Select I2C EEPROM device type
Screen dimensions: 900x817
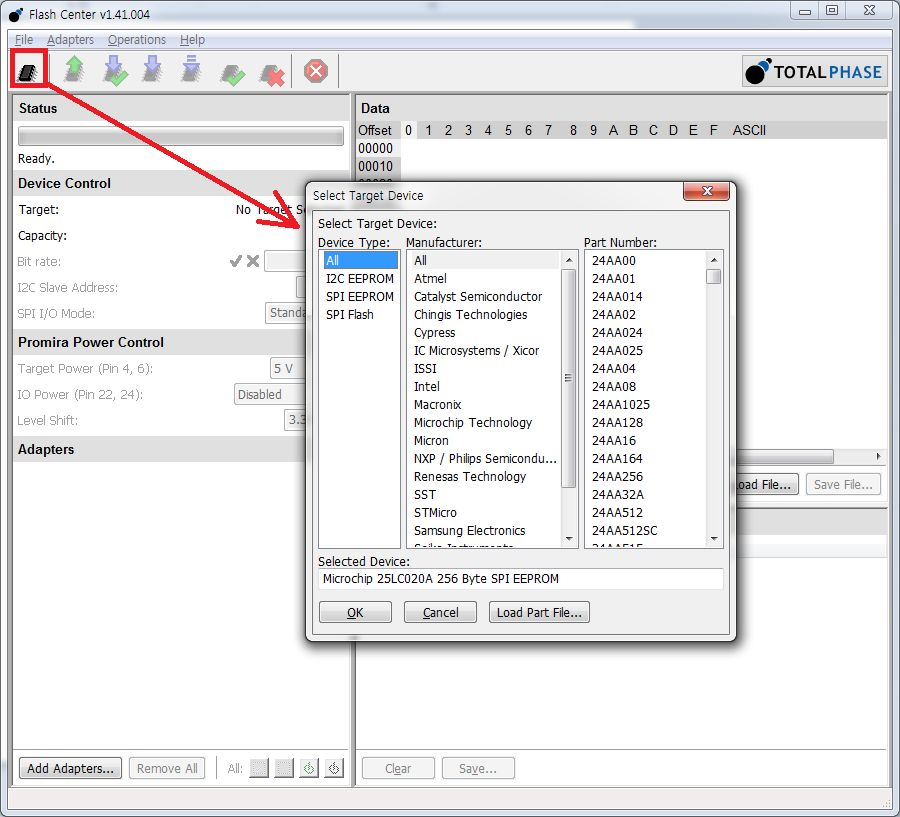(360, 278)
